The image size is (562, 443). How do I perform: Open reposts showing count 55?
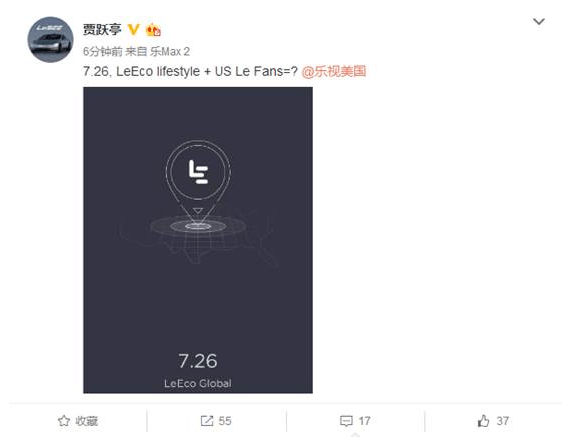point(216,421)
